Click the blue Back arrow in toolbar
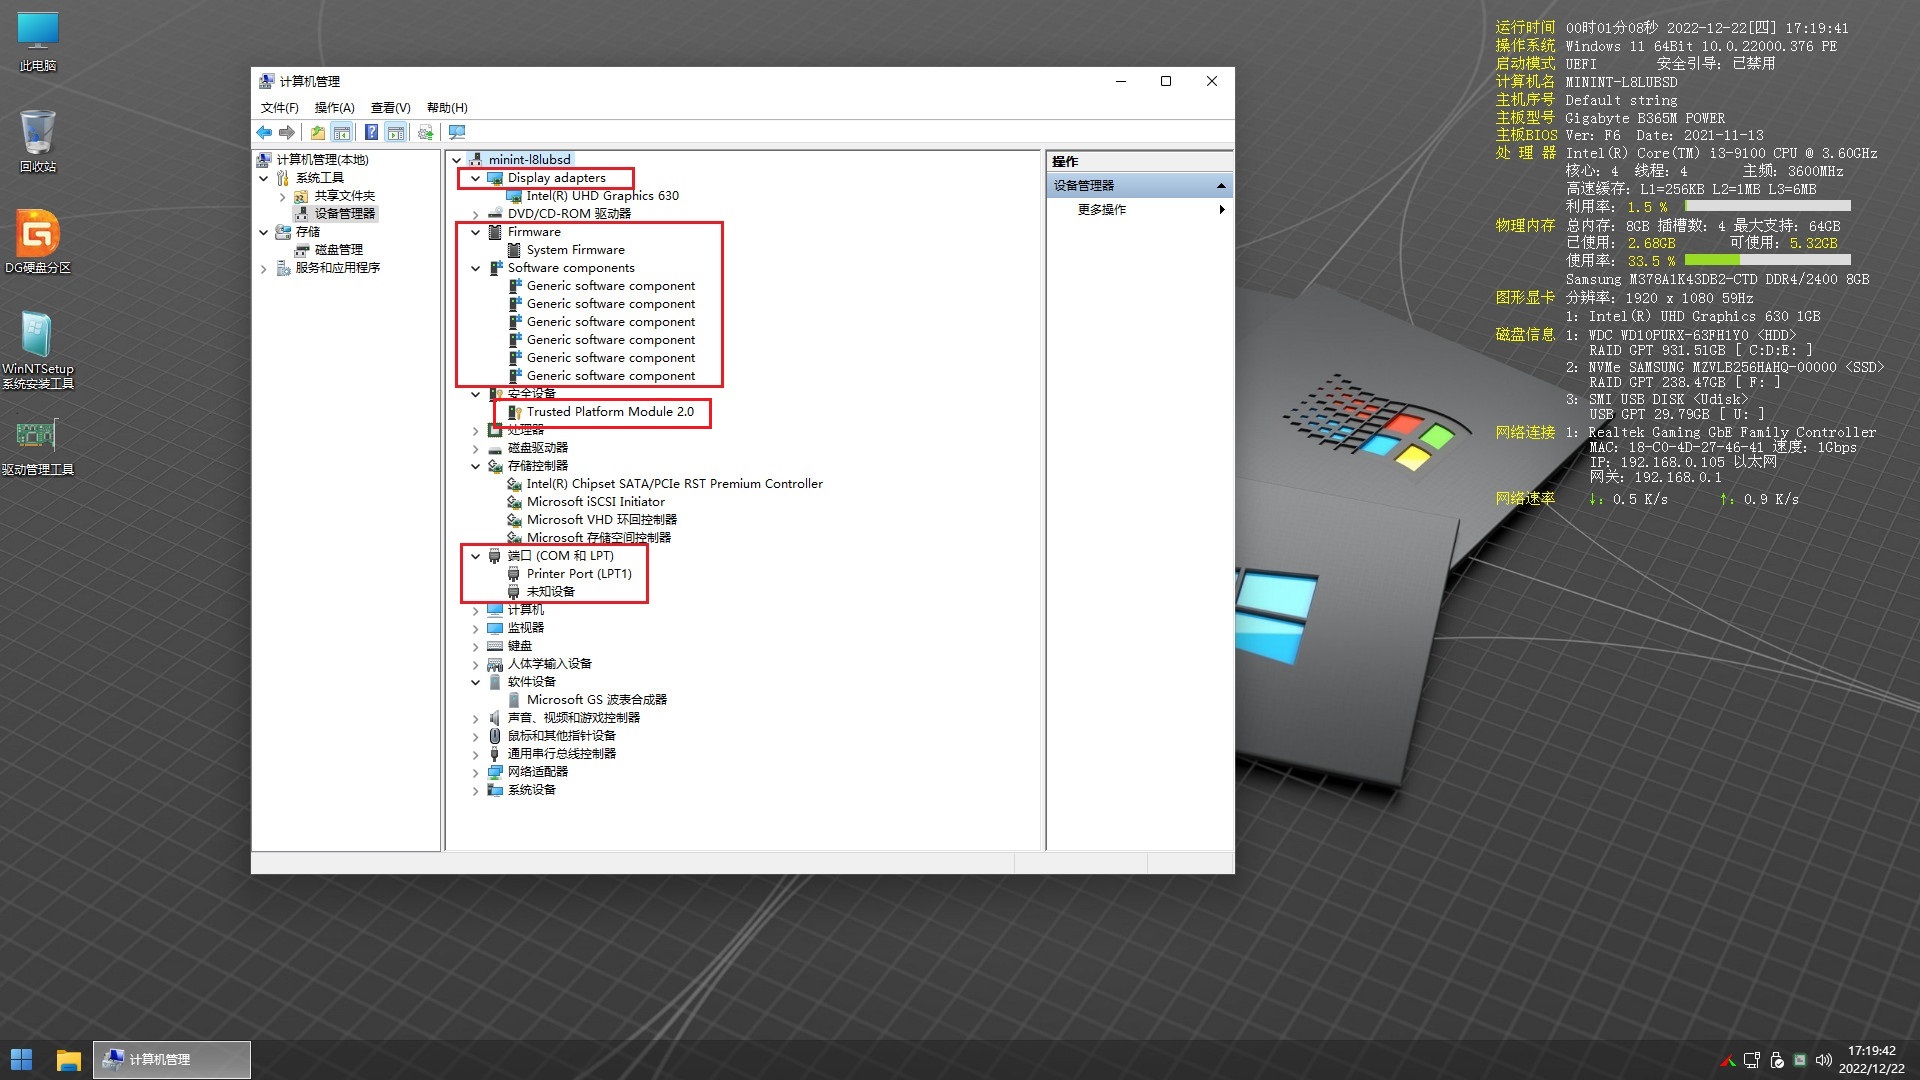 pyautogui.click(x=264, y=132)
